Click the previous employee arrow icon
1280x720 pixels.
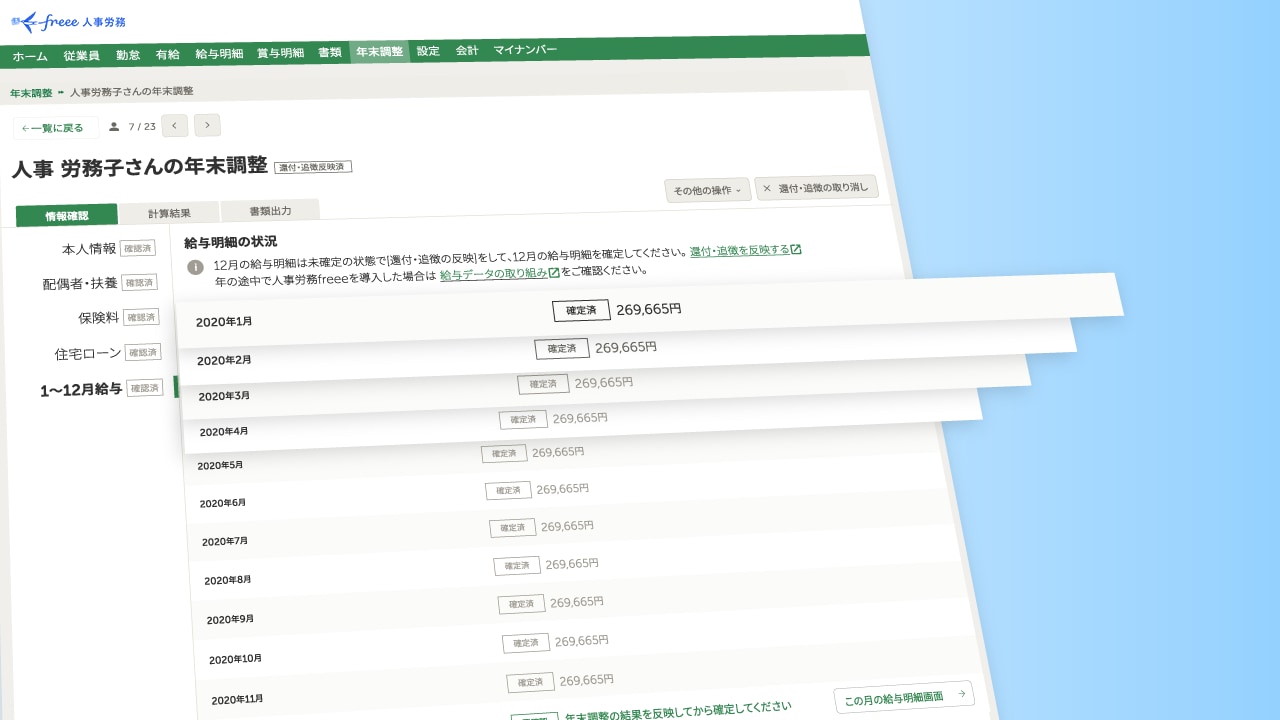175,125
